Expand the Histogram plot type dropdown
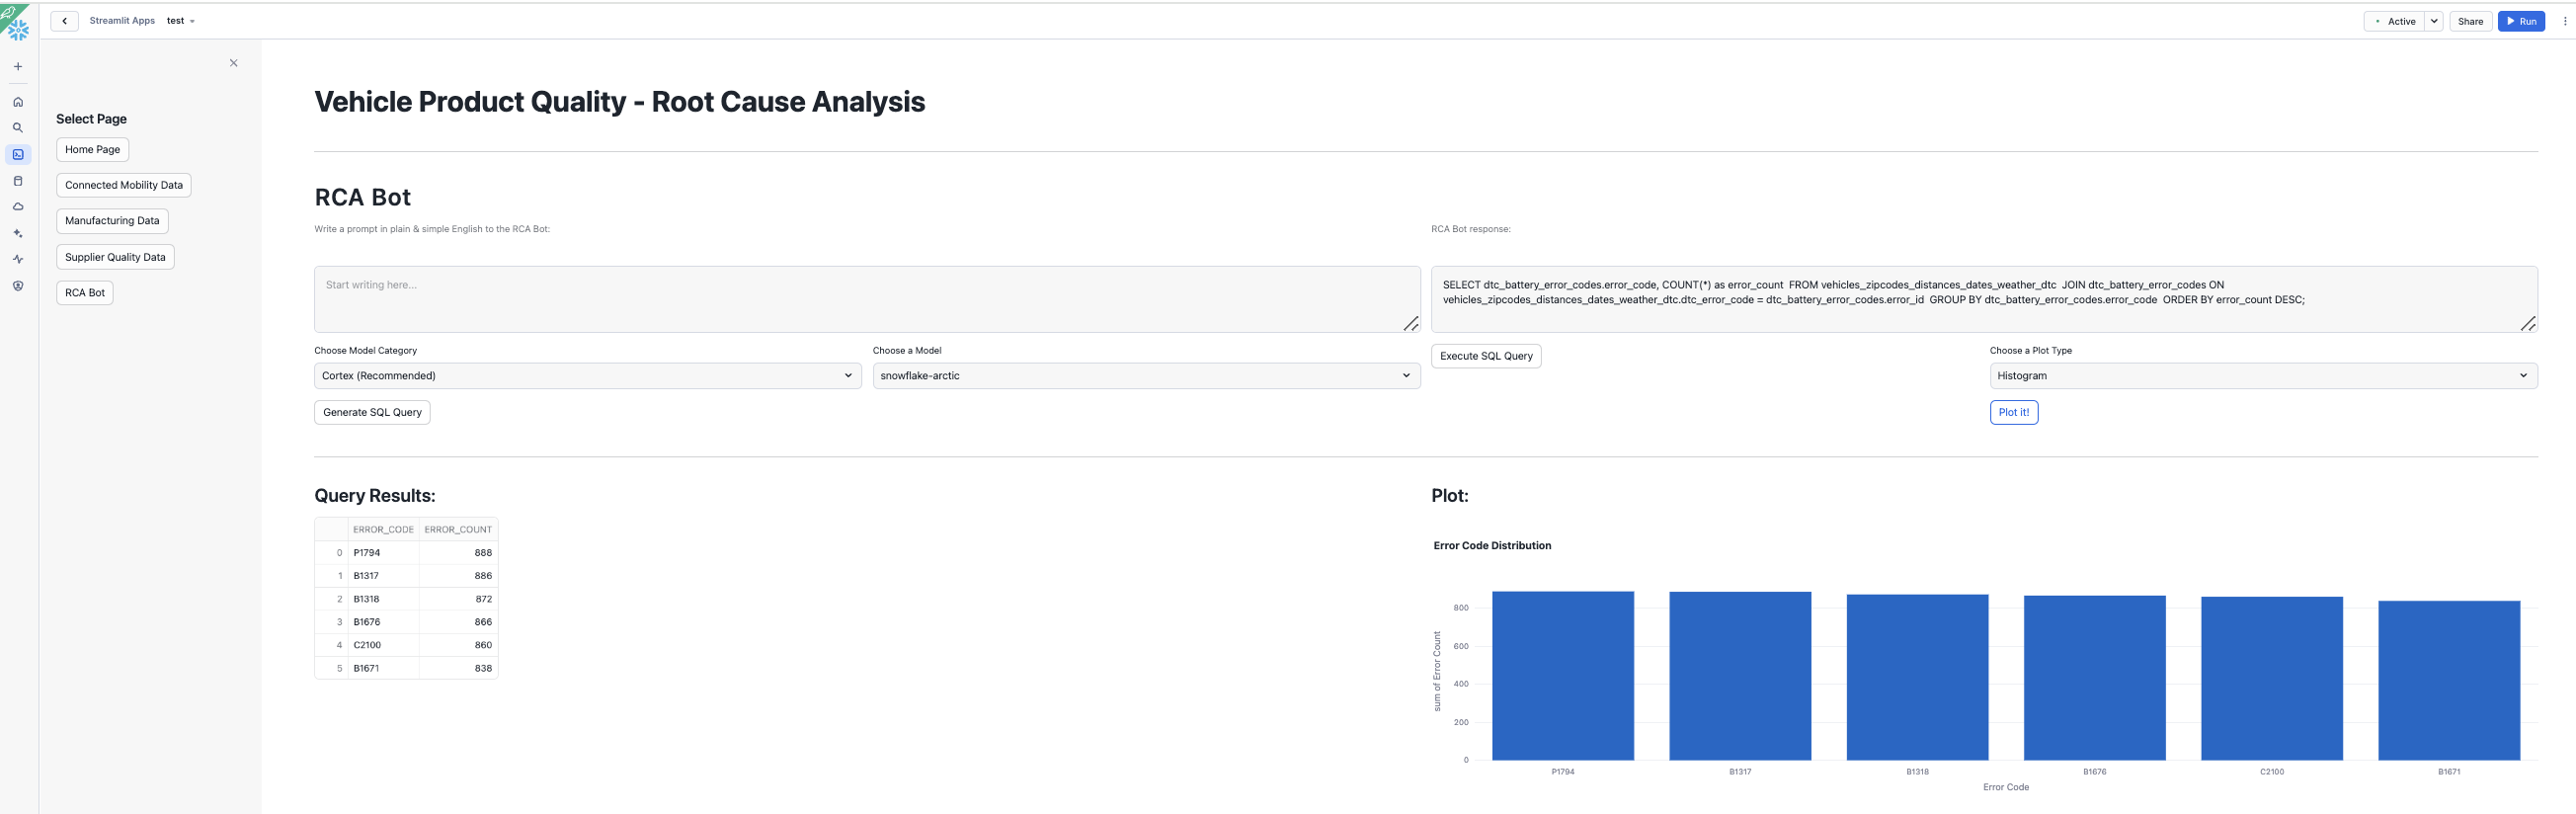This screenshot has width=2576, height=814. [2262, 376]
